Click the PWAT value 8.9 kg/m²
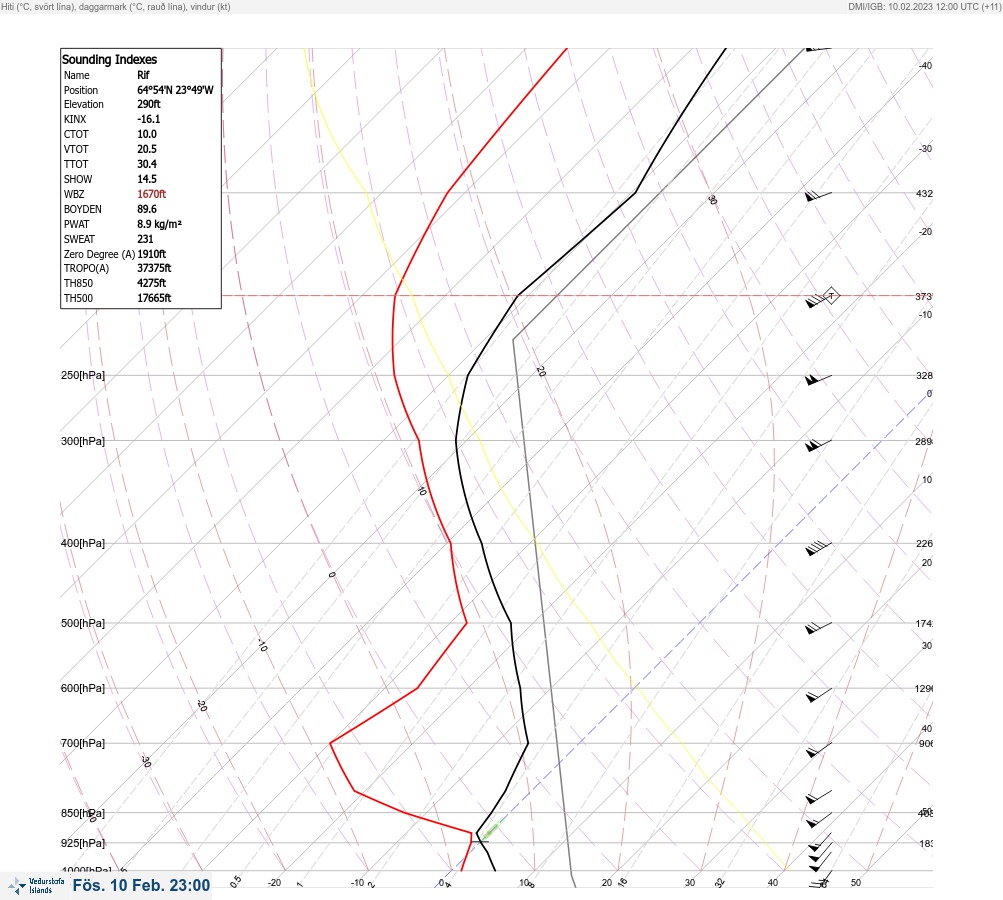The height and width of the screenshot is (900, 1003). [x=159, y=224]
